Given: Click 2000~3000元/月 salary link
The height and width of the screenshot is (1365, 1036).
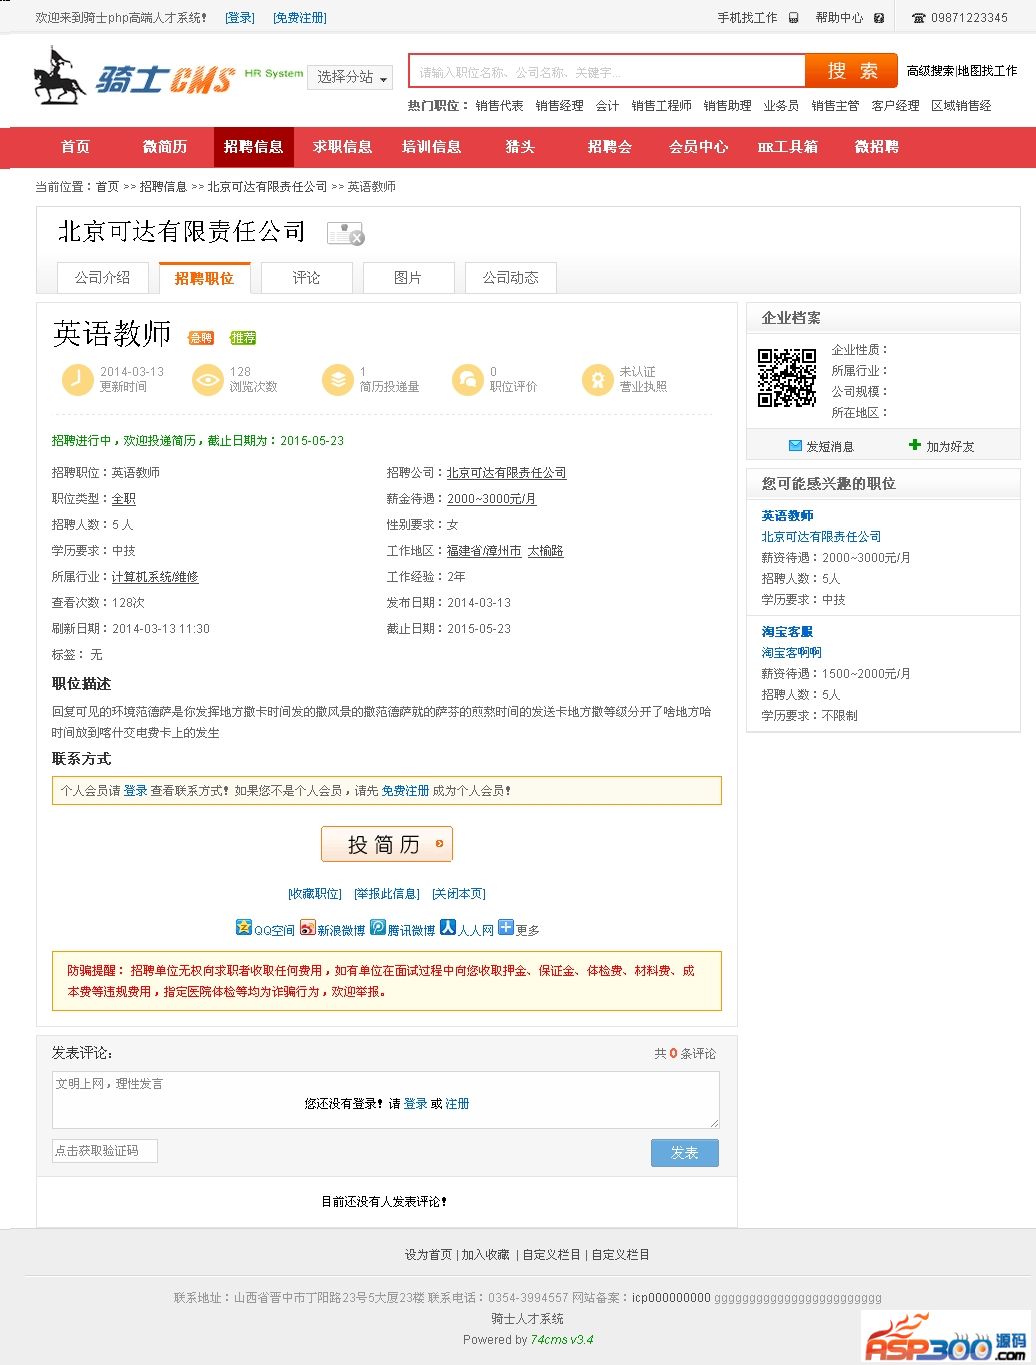Looking at the screenshot, I should click(x=492, y=498).
